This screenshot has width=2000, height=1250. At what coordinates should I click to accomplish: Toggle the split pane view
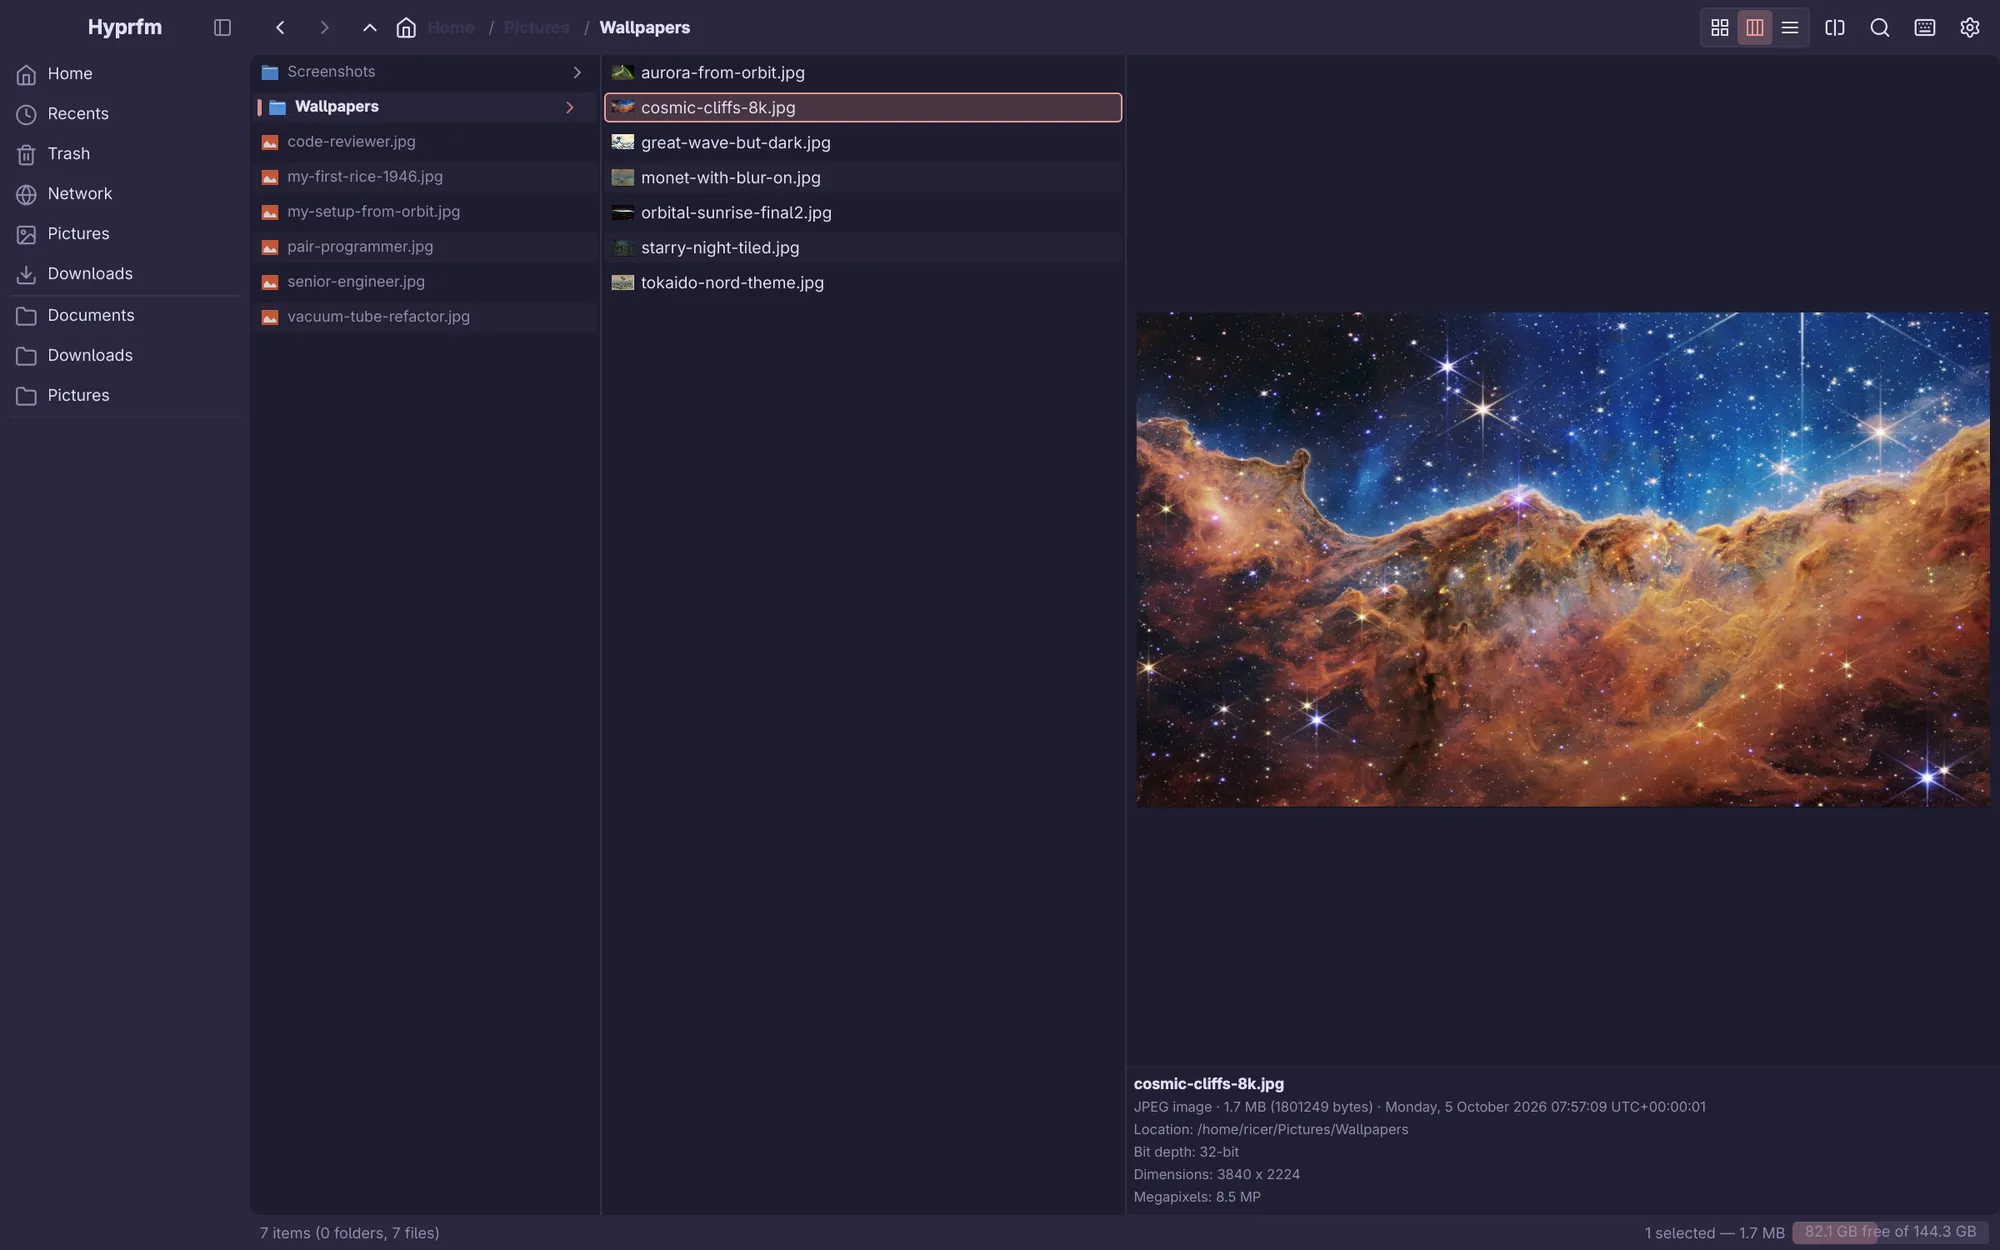[1835, 28]
